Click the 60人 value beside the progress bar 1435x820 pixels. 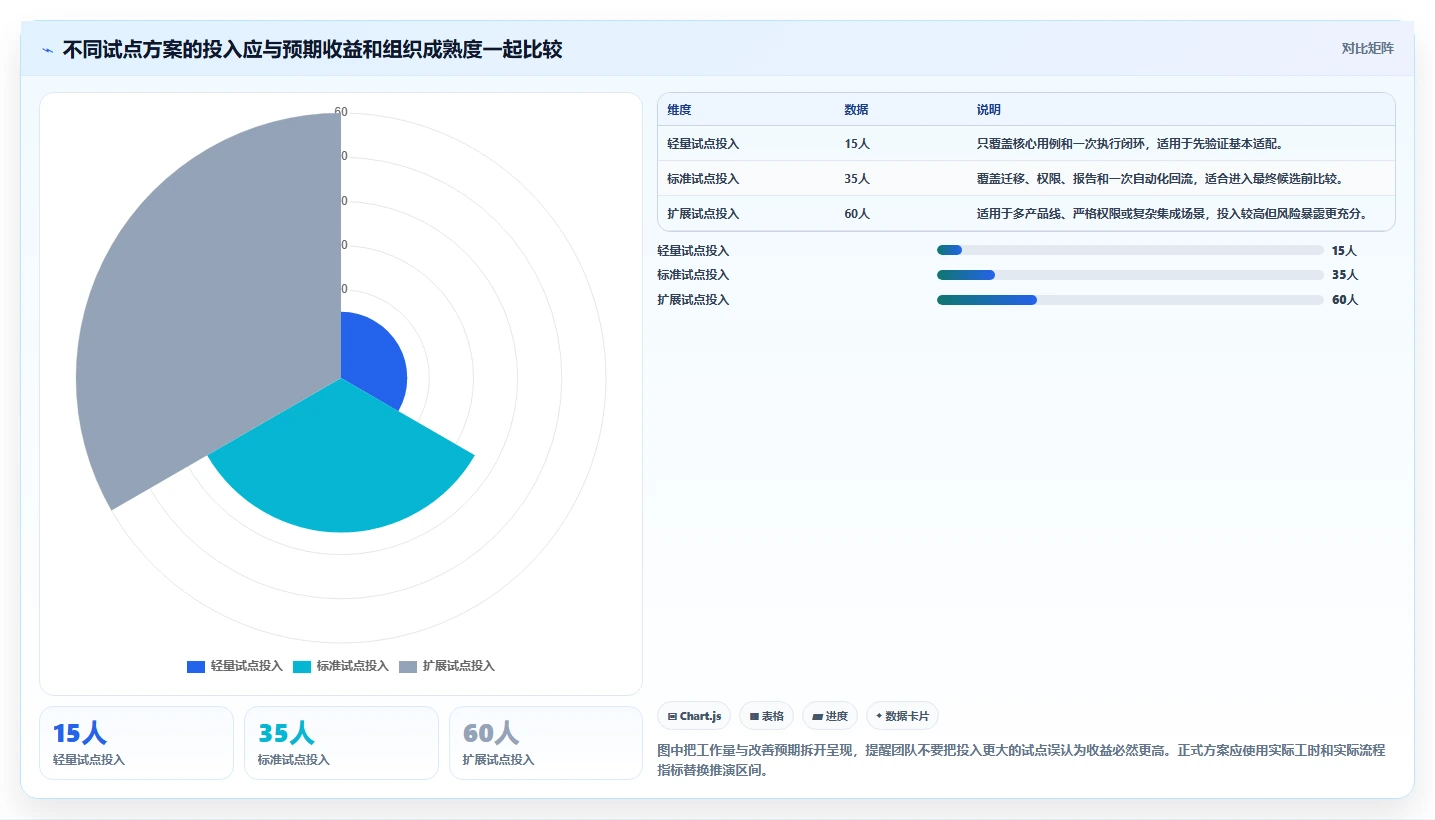point(1344,300)
